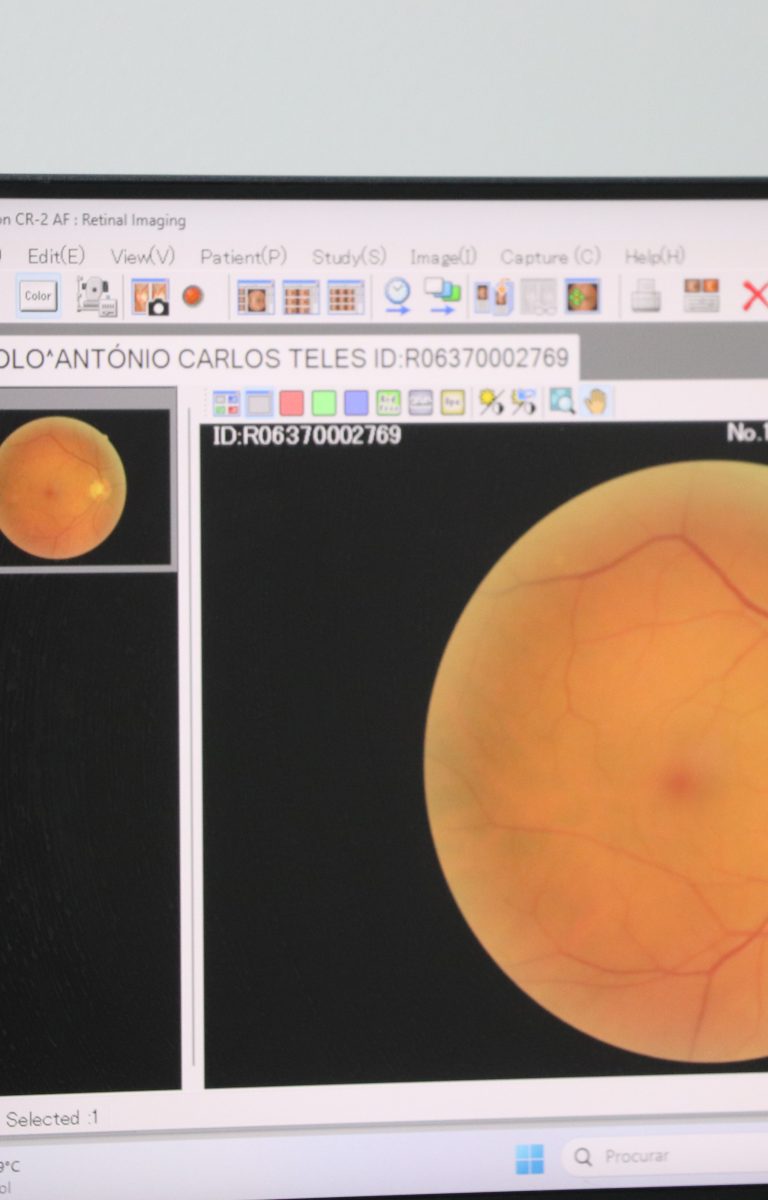
Task: Click the printer icon
Action: click(x=646, y=296)
